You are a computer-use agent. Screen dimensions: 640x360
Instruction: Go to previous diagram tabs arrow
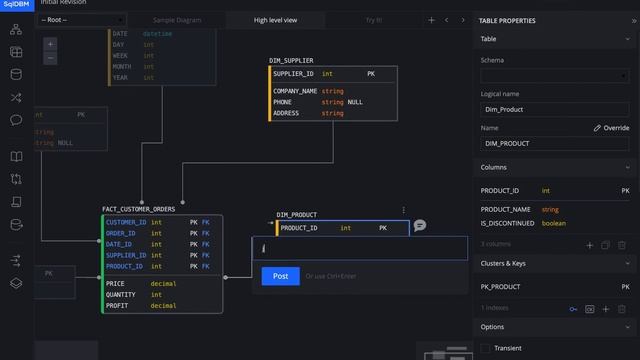coord(447,20)
